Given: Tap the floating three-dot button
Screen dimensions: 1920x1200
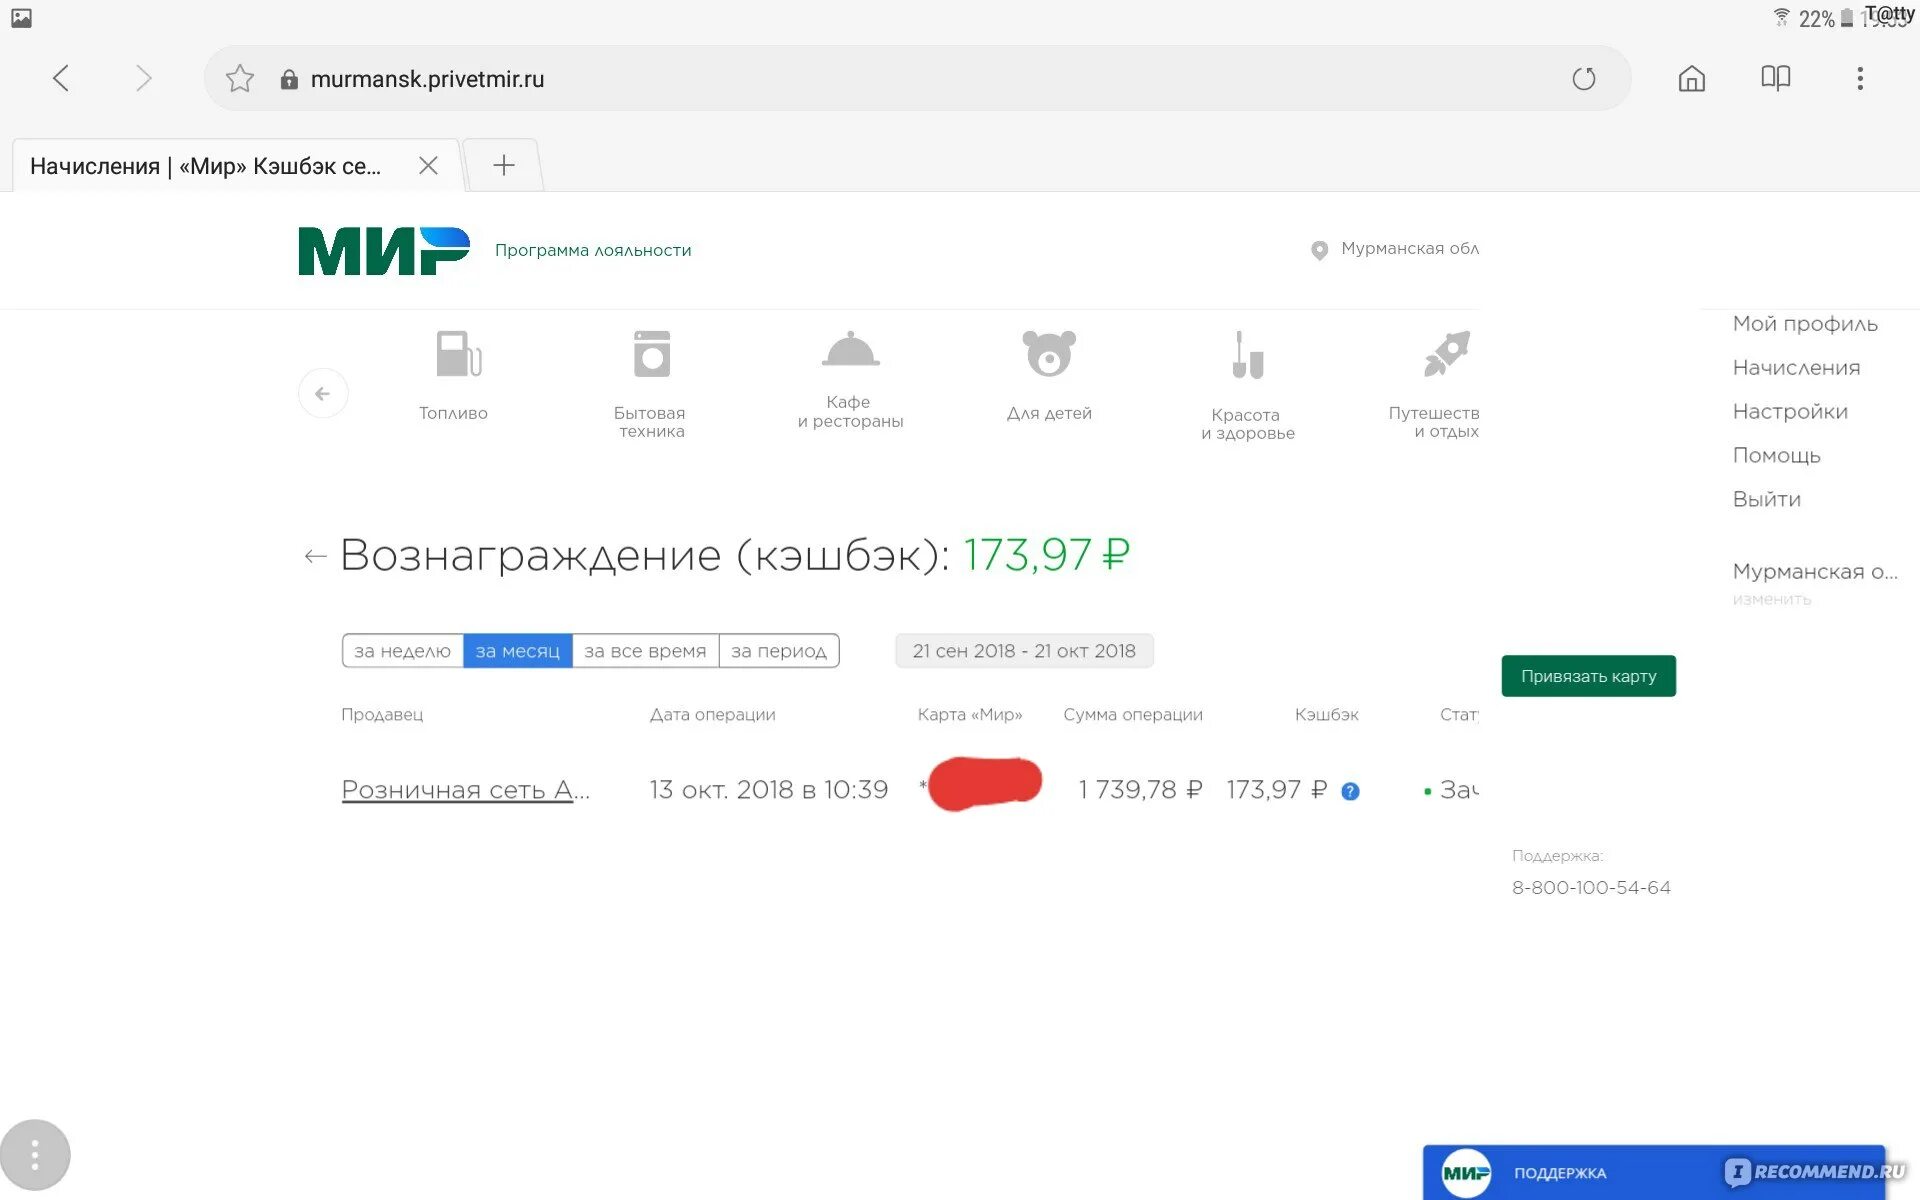Looking at the screenshot, I should pos(35,1155).
